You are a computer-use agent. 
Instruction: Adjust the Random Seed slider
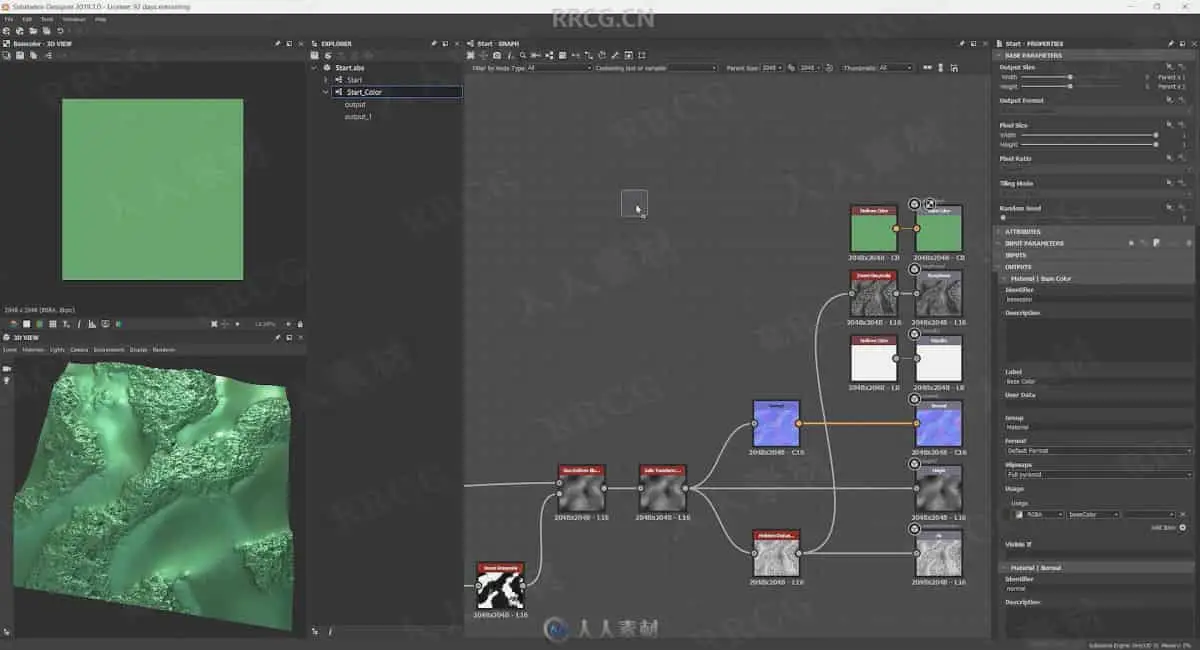(x=1003, y=217)
